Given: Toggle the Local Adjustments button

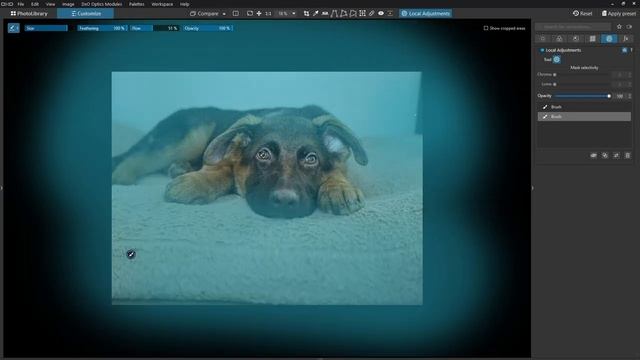Looking at the screenshot, I should coord(426,13).
